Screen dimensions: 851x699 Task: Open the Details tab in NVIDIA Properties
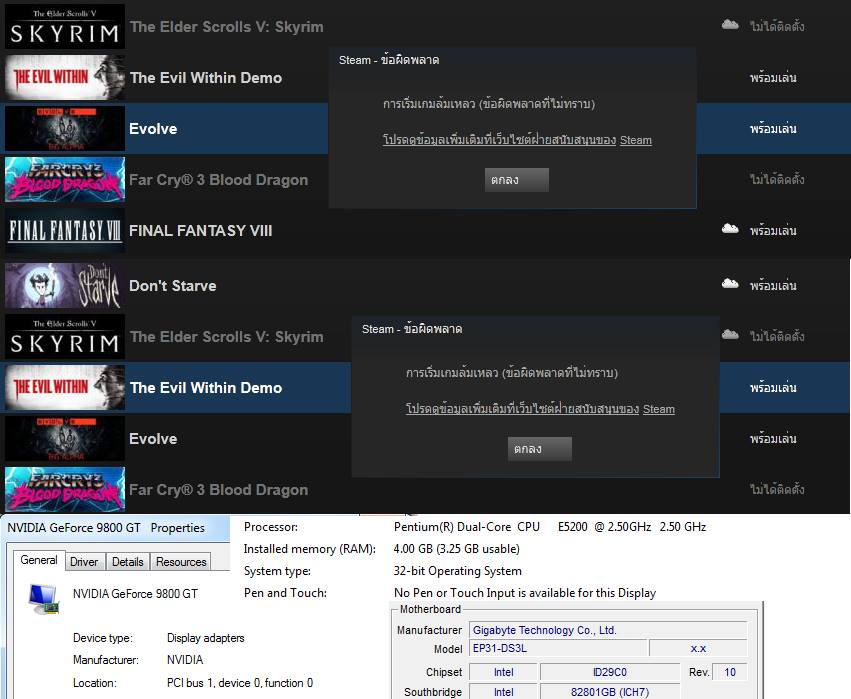coord(128,562)
